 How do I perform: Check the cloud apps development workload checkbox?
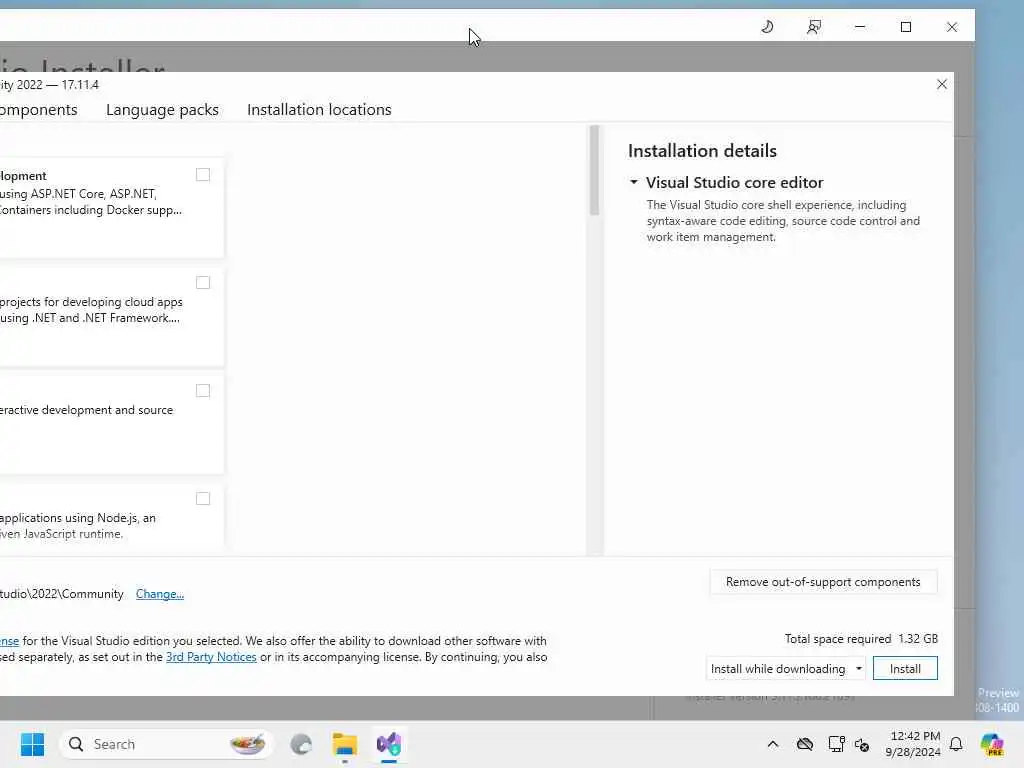(x=203, y=282)
